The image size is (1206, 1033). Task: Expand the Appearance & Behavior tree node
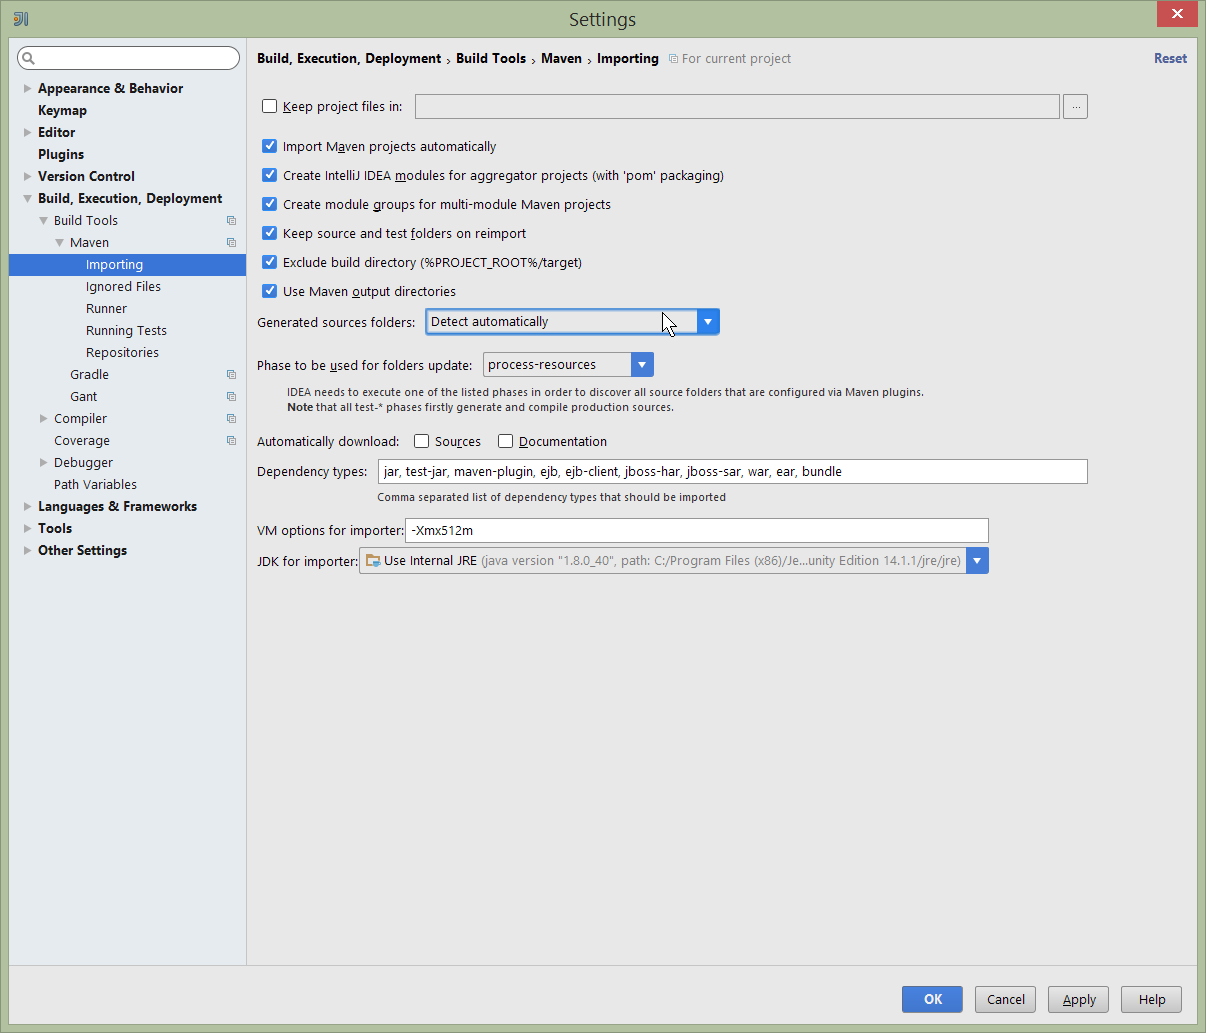27,89
